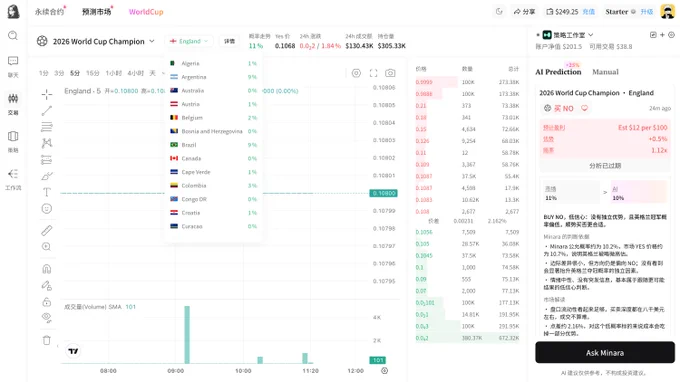This screenshot has height=382, width=680.
Task: Open the search icon in left sidebar
Action: [13, 36]
